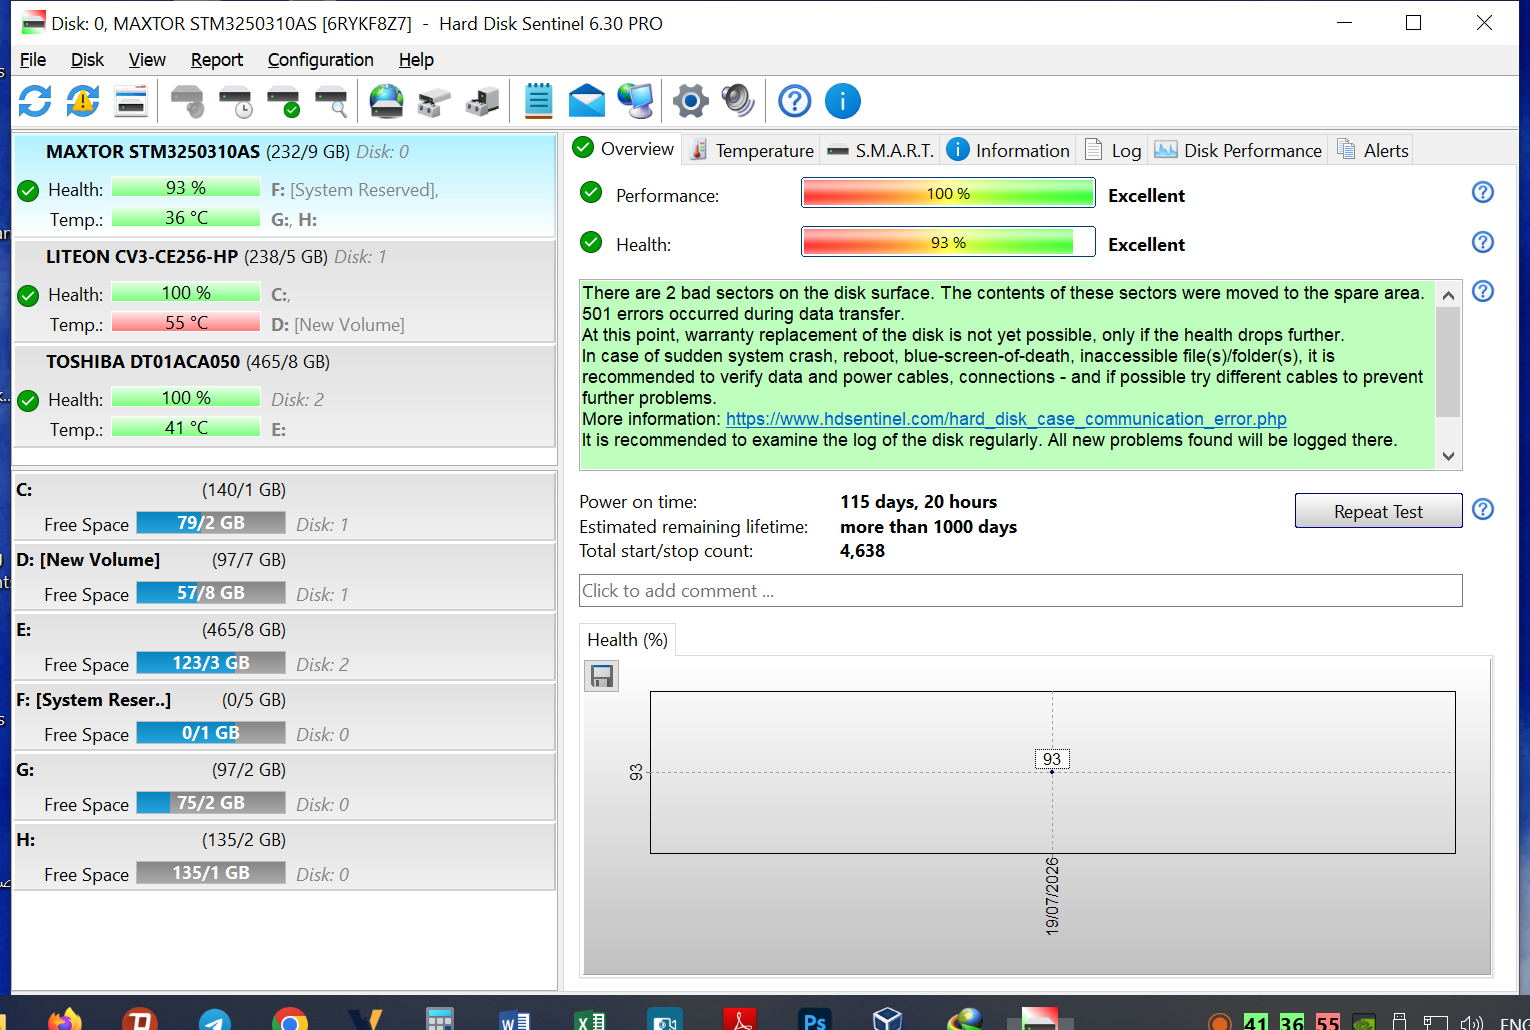Click the disk tower on connector toolbar icon
This screenshot has width=1530, height=1030.
483,101
